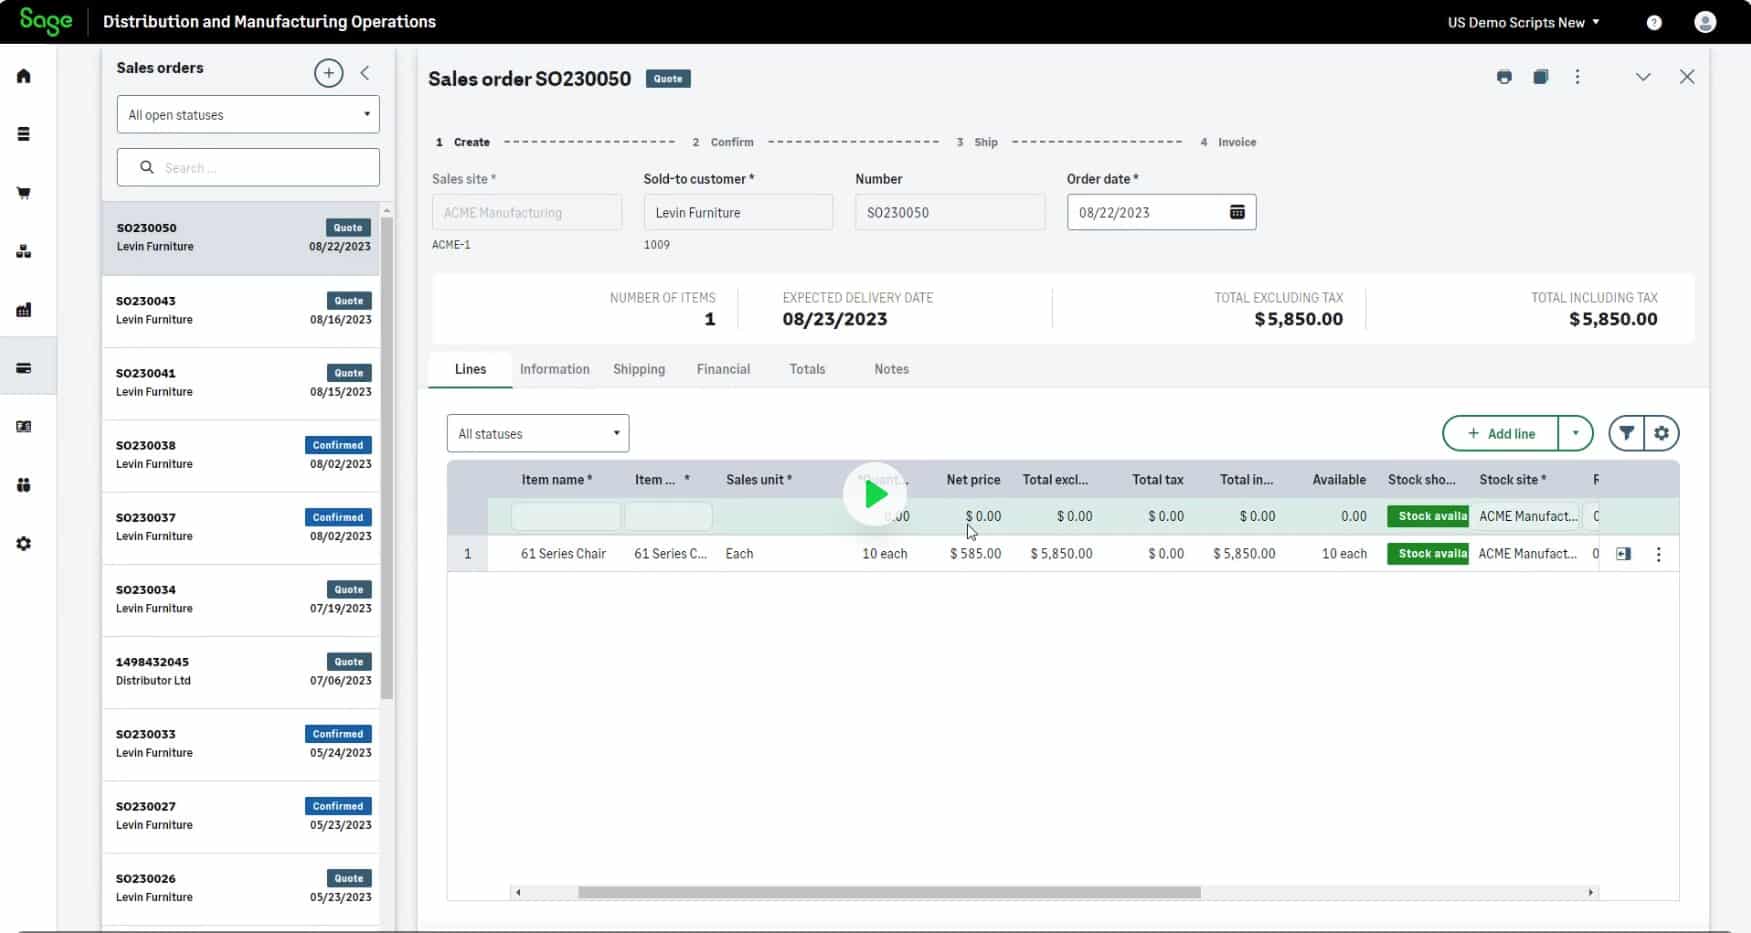Switch to the Lines tab

470,369
